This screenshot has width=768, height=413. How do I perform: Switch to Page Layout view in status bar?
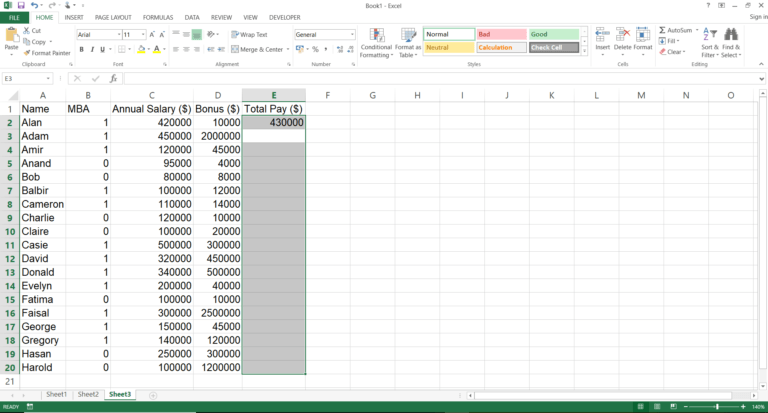click(657, 407)
